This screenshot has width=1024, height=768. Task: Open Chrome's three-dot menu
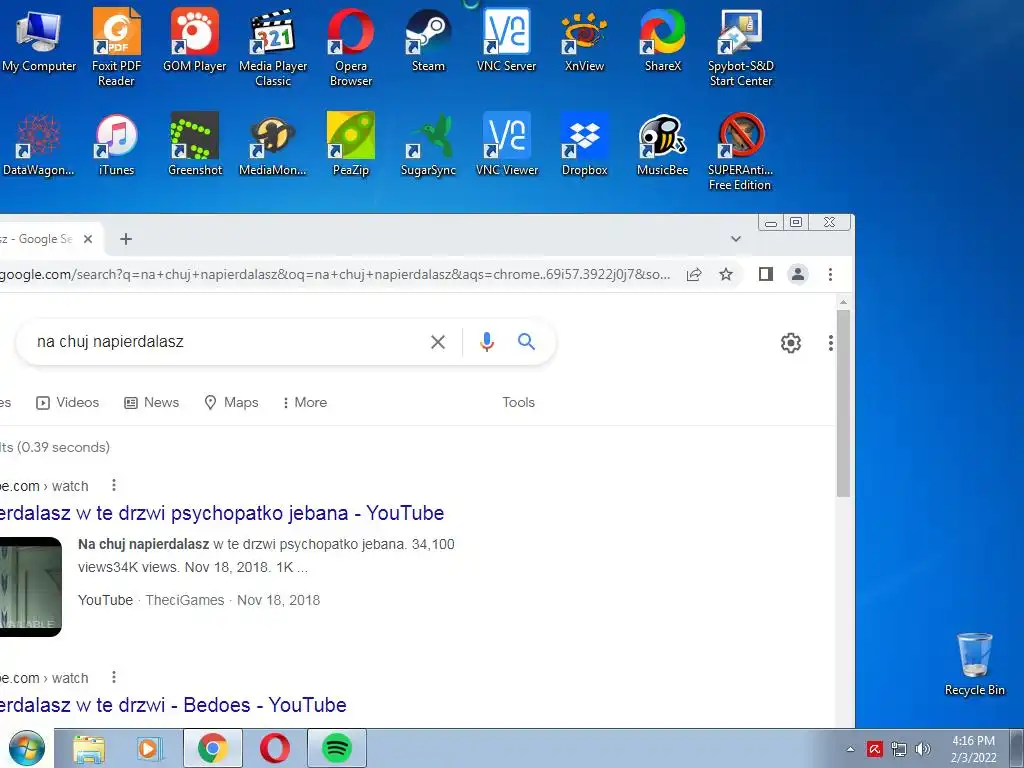coord(830,274)
